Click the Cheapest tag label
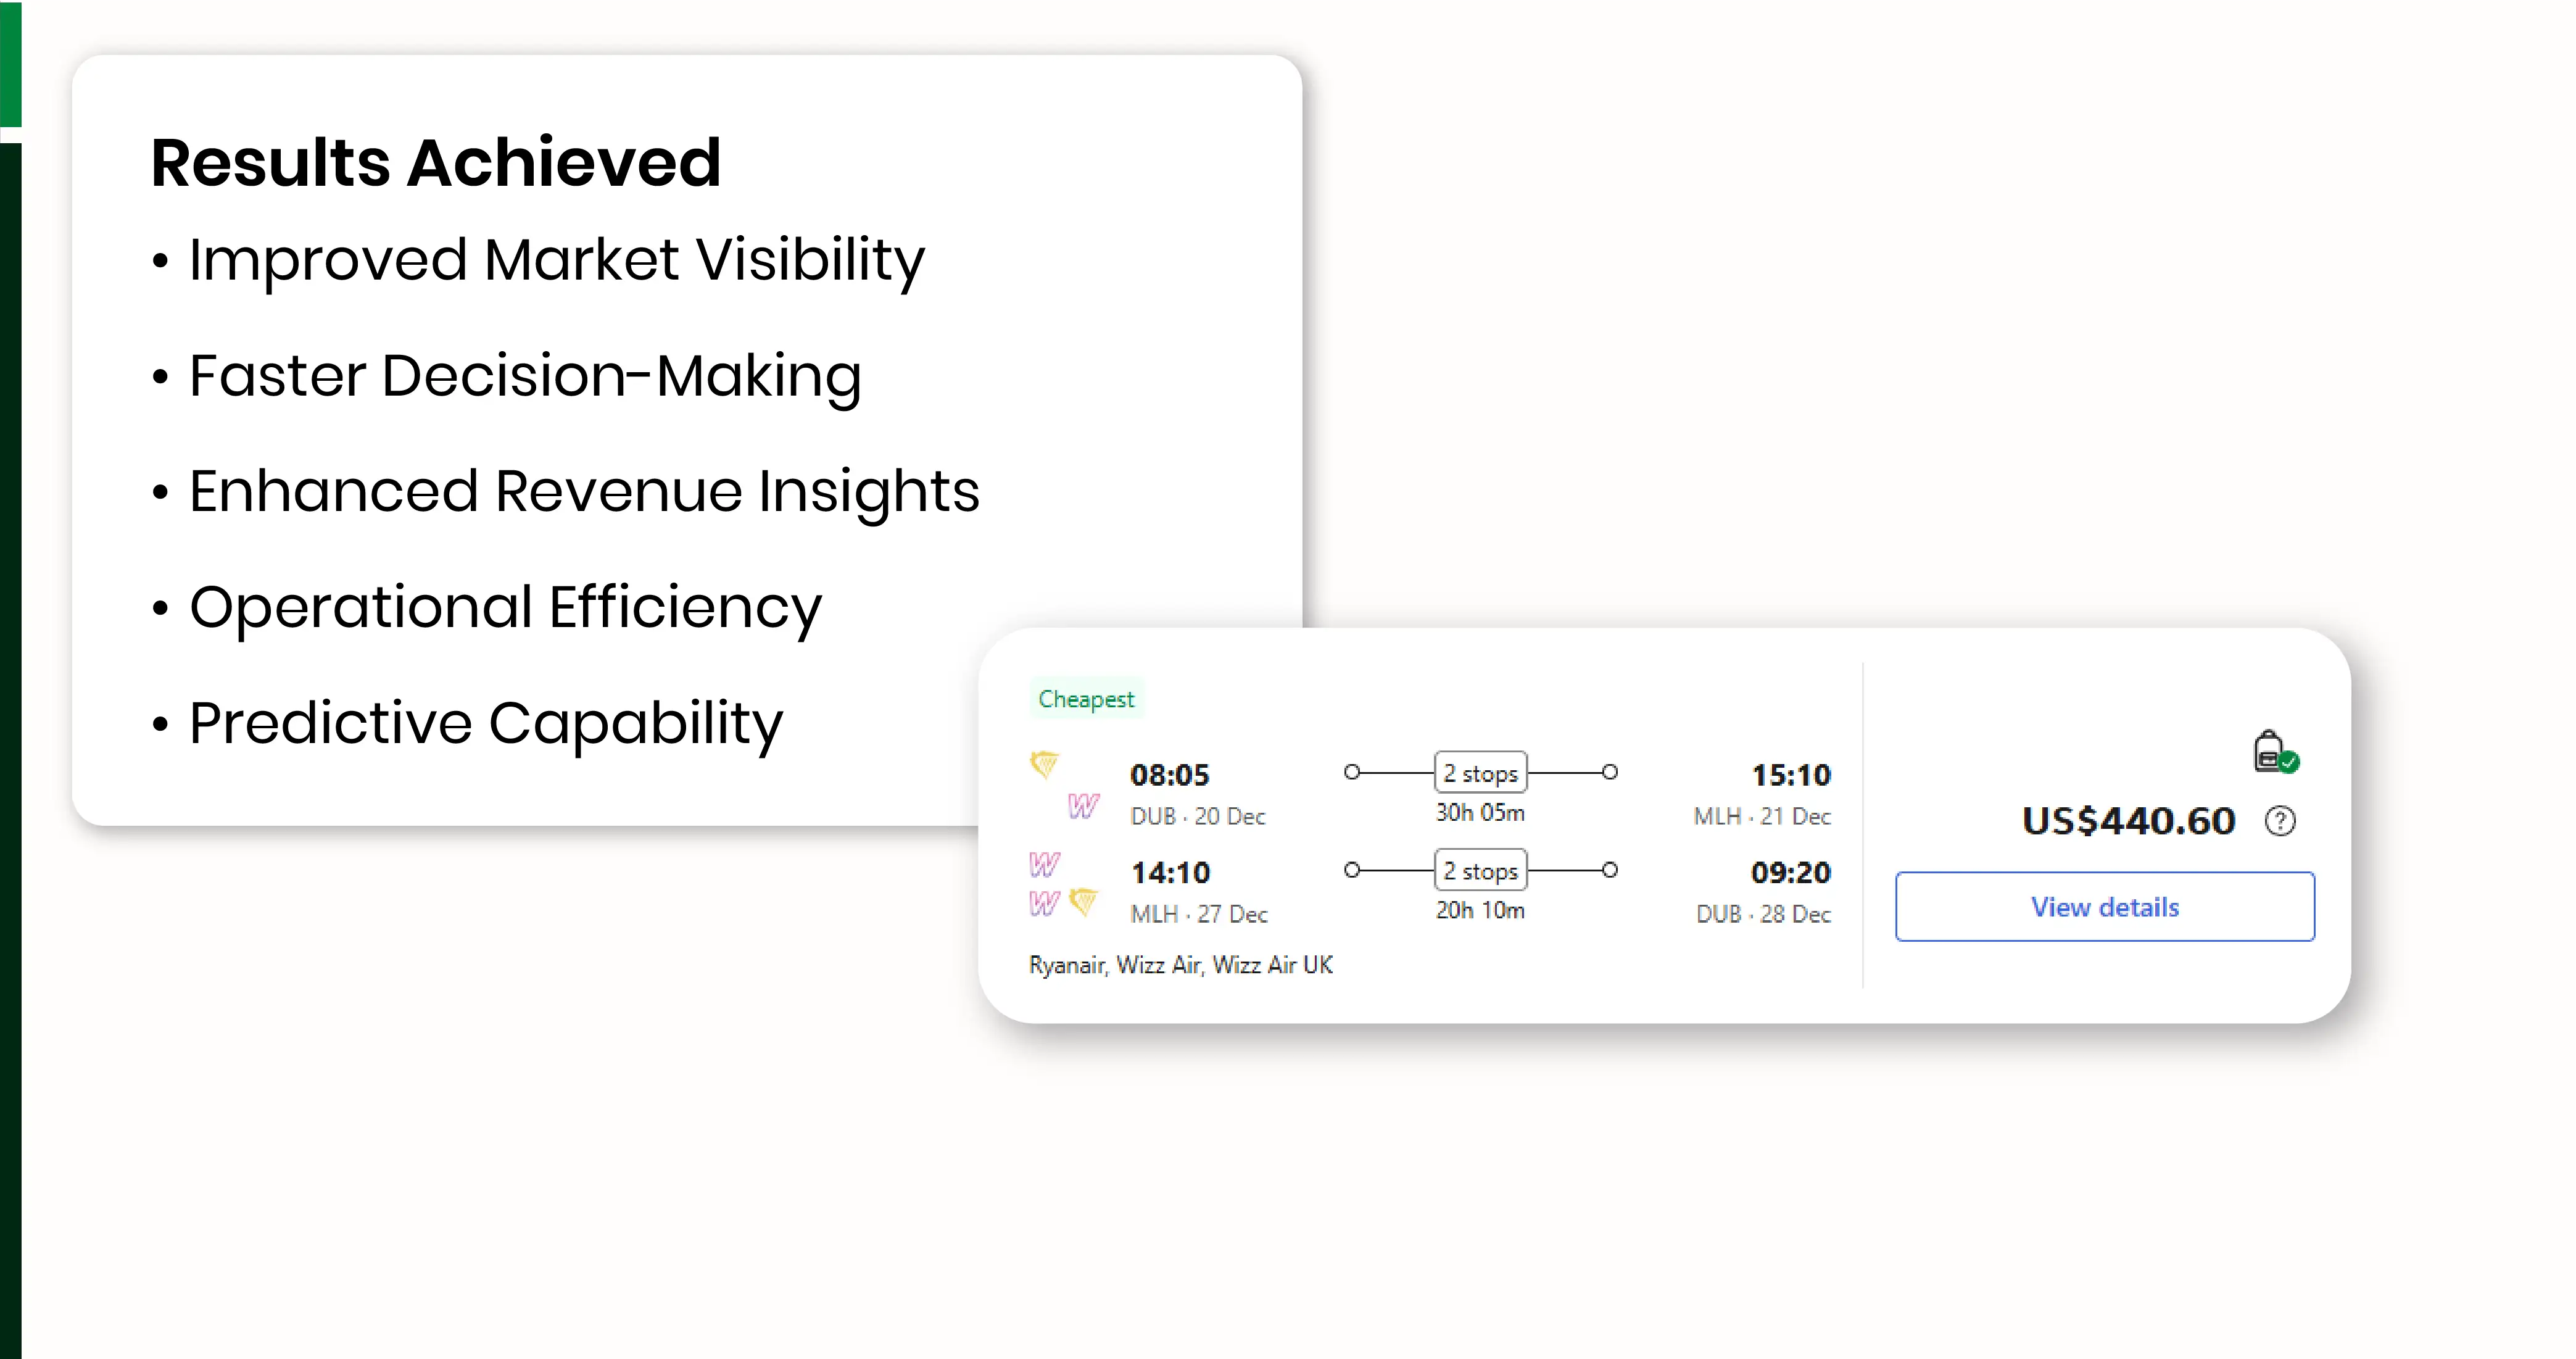The height and width of the screenshot is (1359, 2576). [1086, 699]
